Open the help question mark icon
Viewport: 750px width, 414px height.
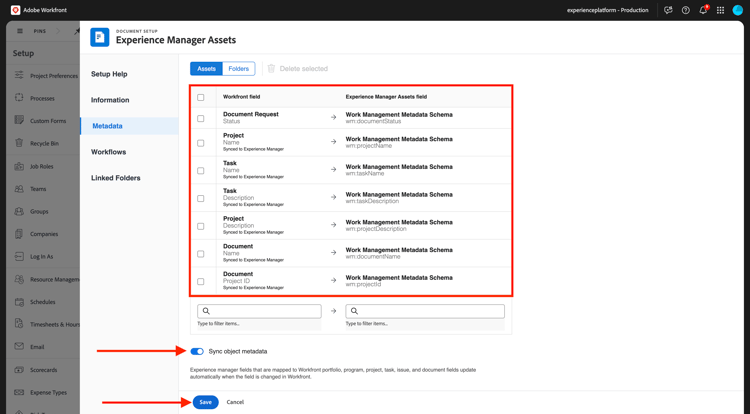pyautogui.click(x=685, y=10)
